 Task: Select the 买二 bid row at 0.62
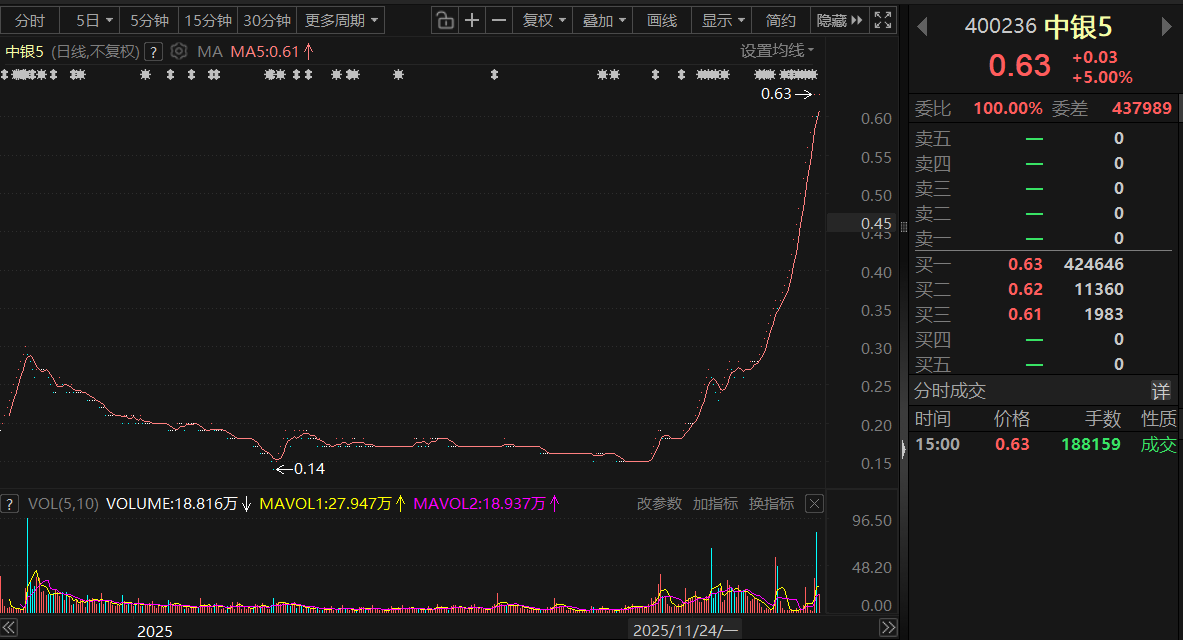click(x=1043, y=289)
